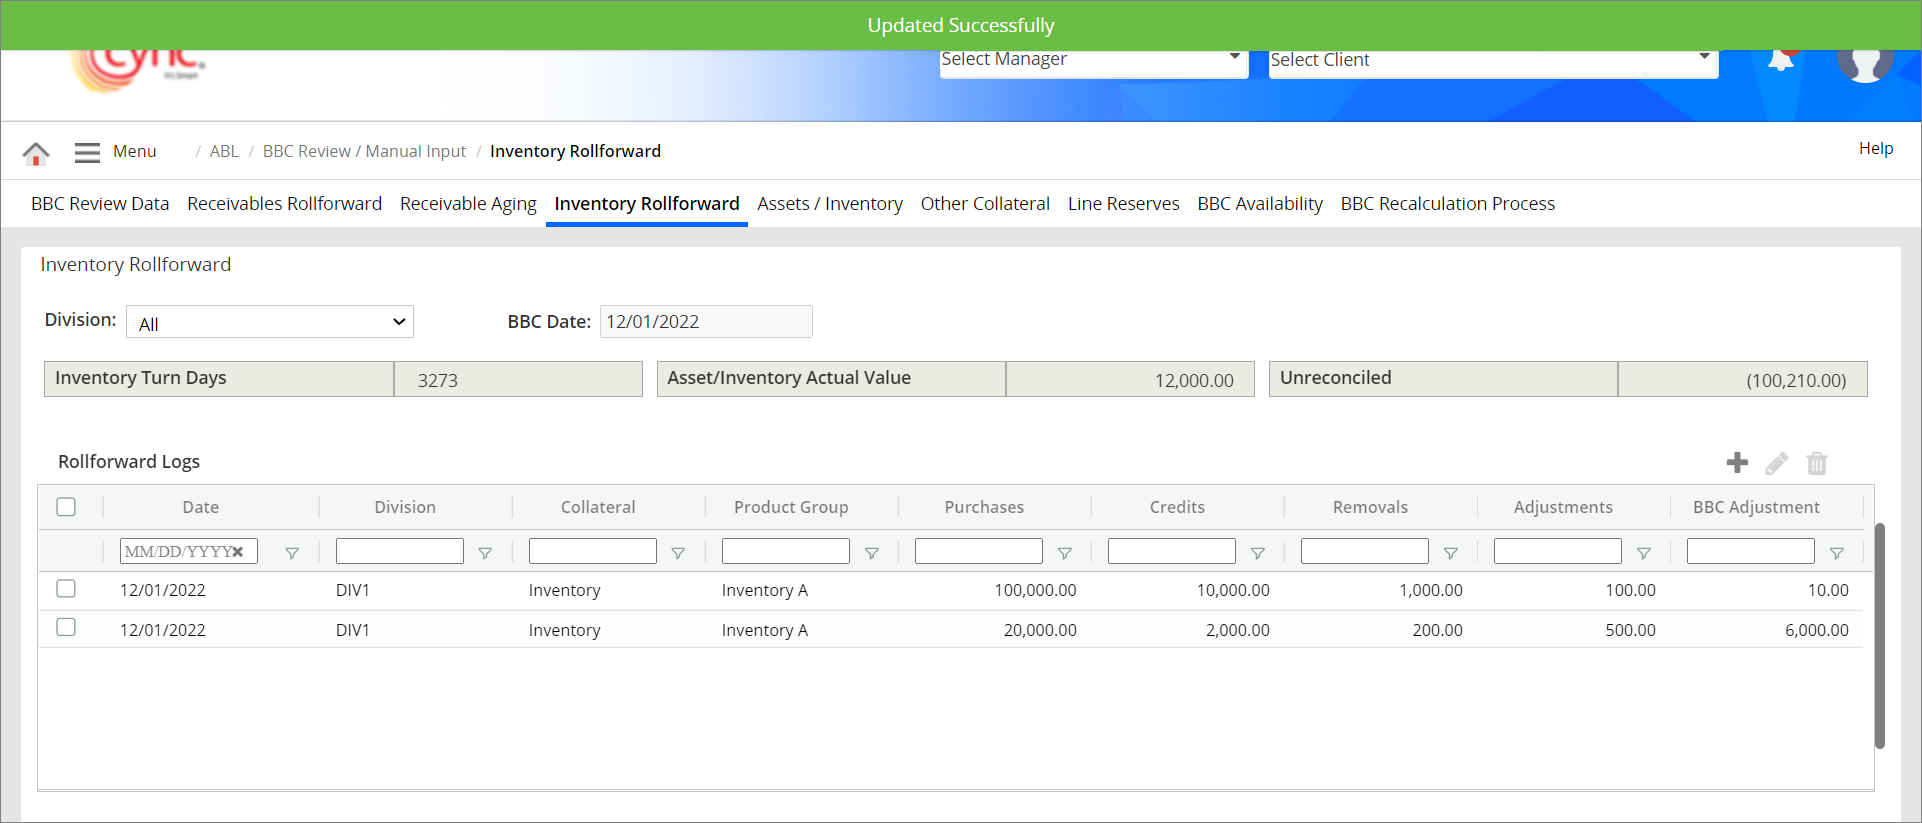
Task: Expand the Division dropdown
Action: (x=270, y=322)
